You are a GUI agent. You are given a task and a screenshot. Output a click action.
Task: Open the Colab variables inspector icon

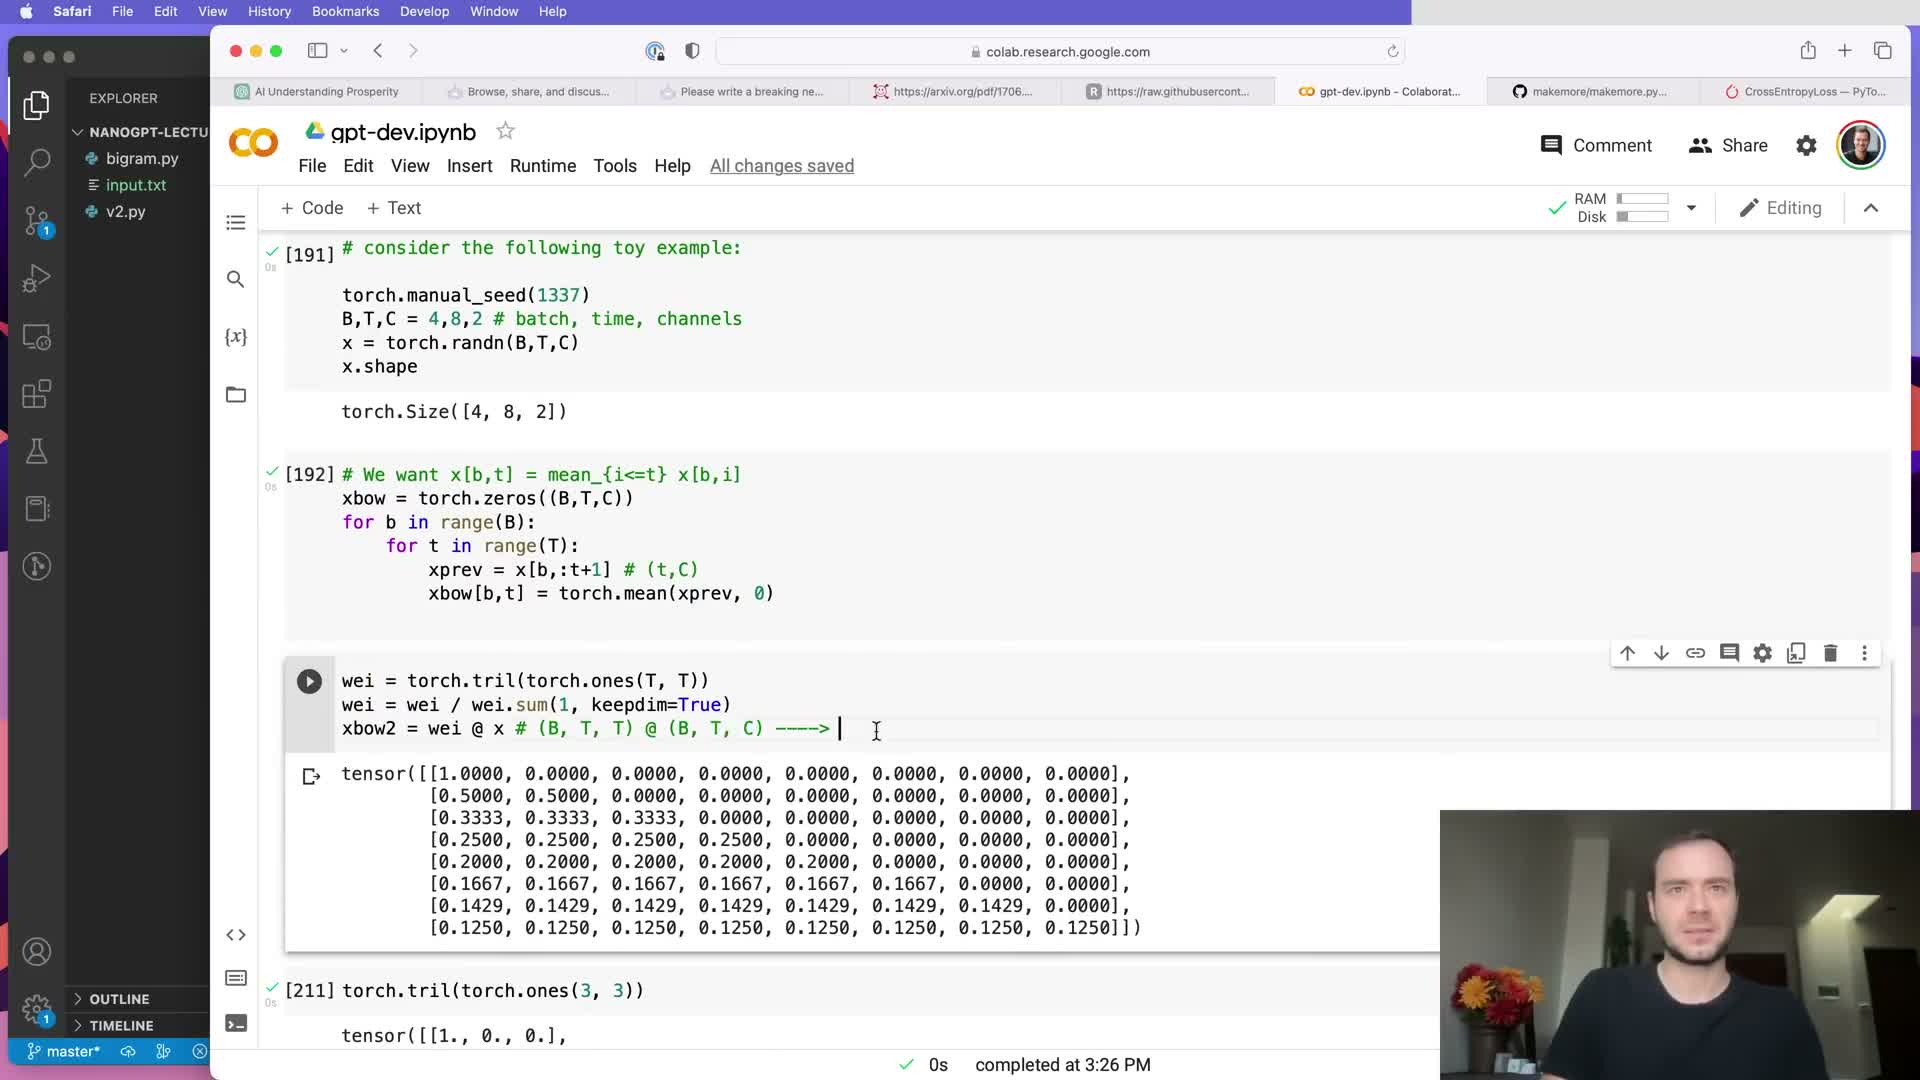tap(236, 337)
